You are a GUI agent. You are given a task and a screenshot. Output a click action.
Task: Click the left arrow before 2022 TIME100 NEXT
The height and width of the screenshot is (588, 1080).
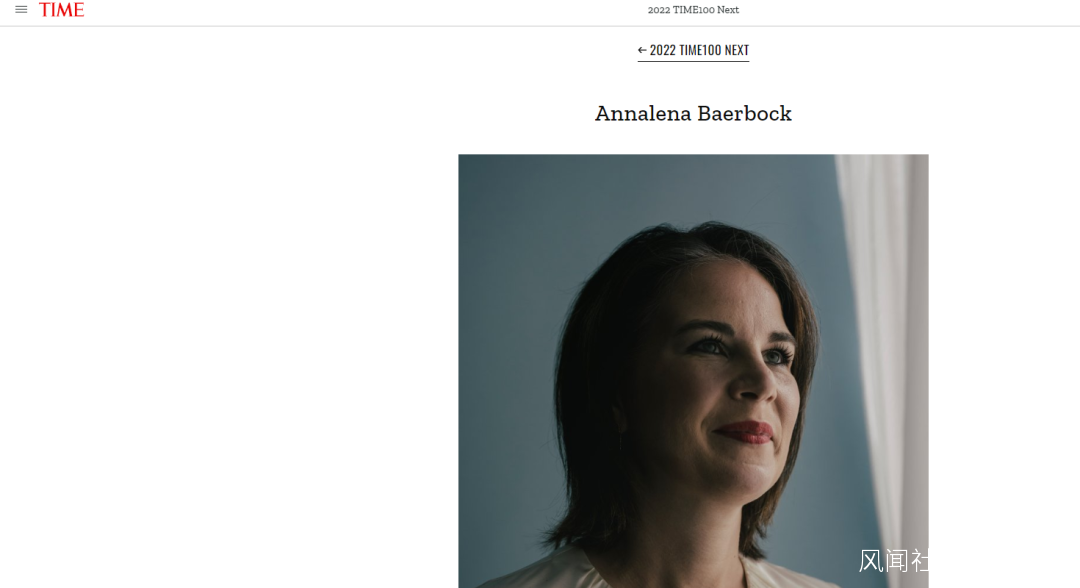coord(642,50)
